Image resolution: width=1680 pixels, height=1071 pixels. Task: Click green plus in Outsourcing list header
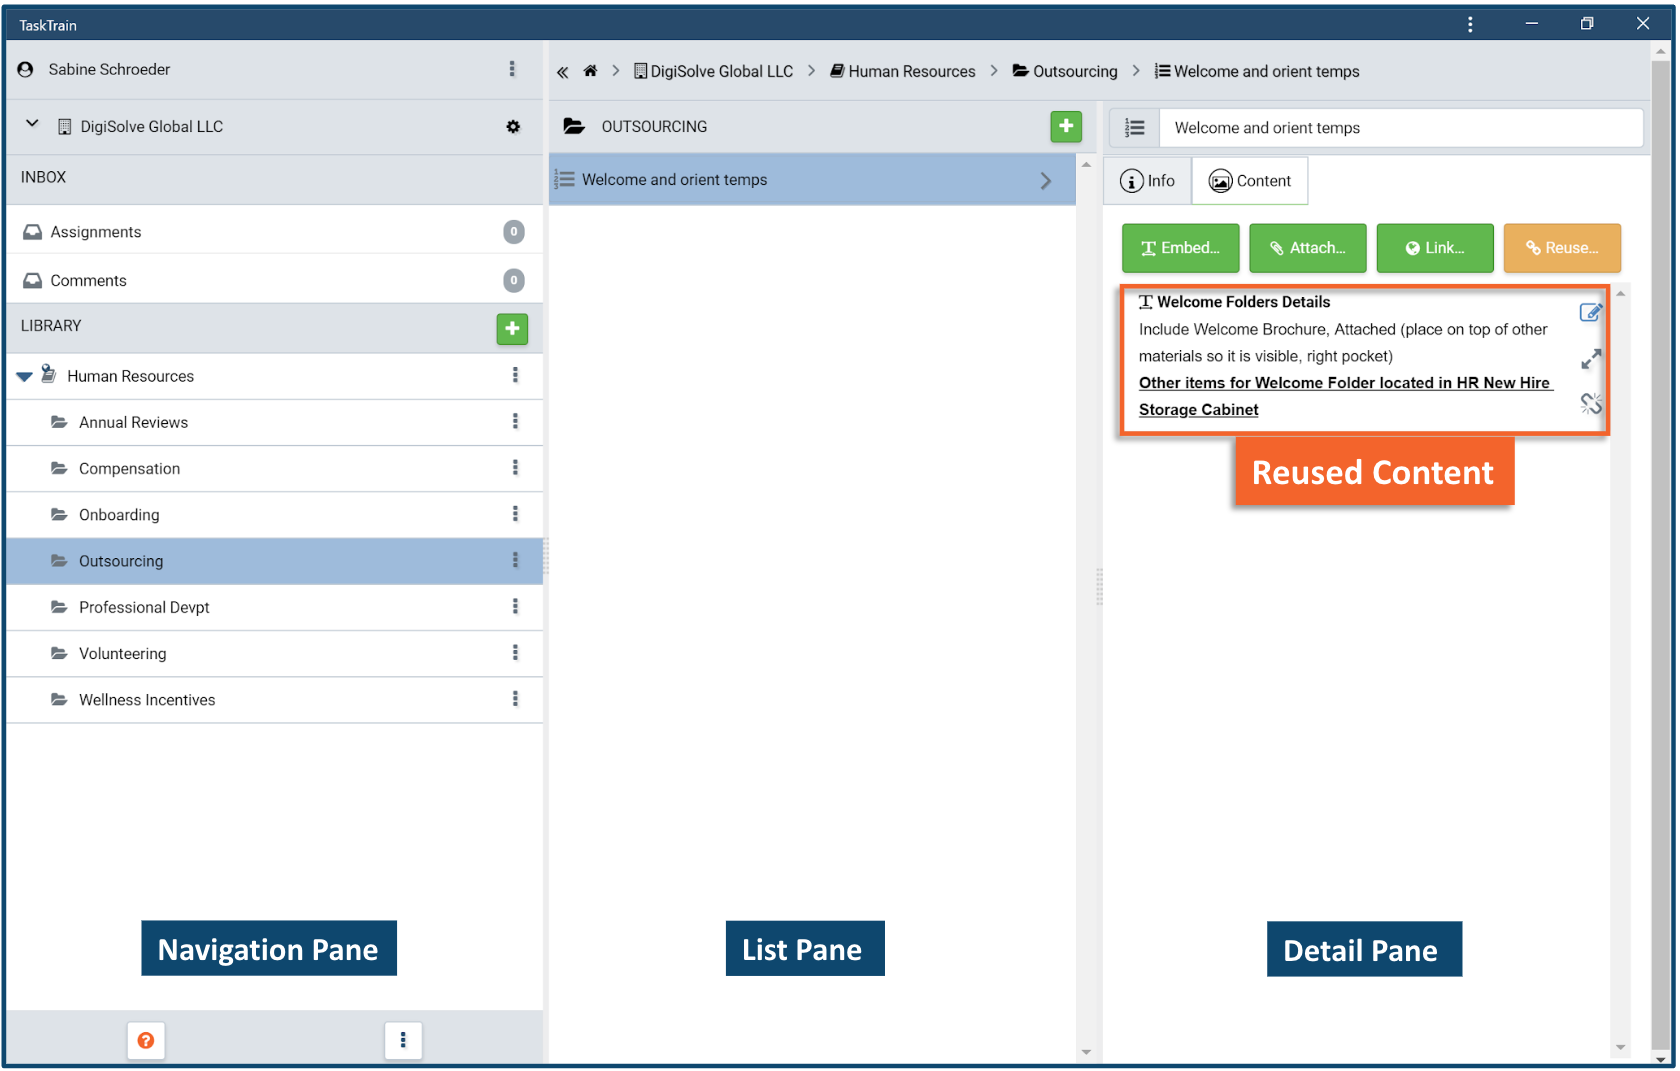(1066, 126)
